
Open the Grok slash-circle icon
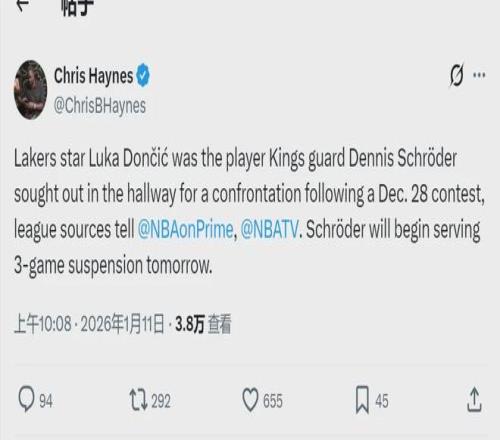point(456,75)
